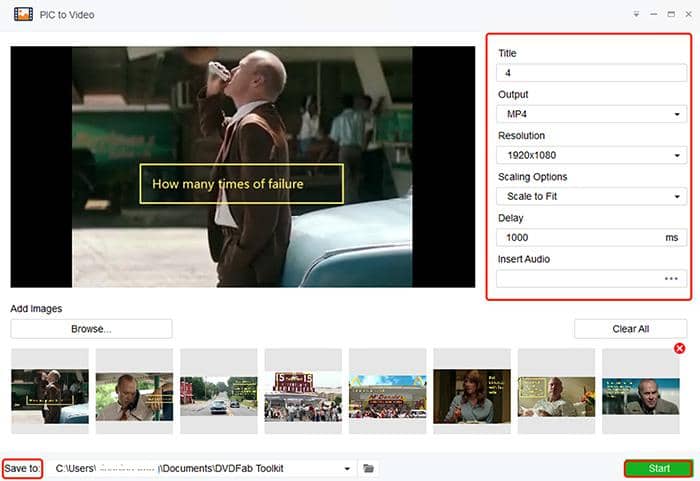Viewport: 700px width, 481px height.
Task: Maximize the PIC to Video window
Action: (x=671, y=14)
